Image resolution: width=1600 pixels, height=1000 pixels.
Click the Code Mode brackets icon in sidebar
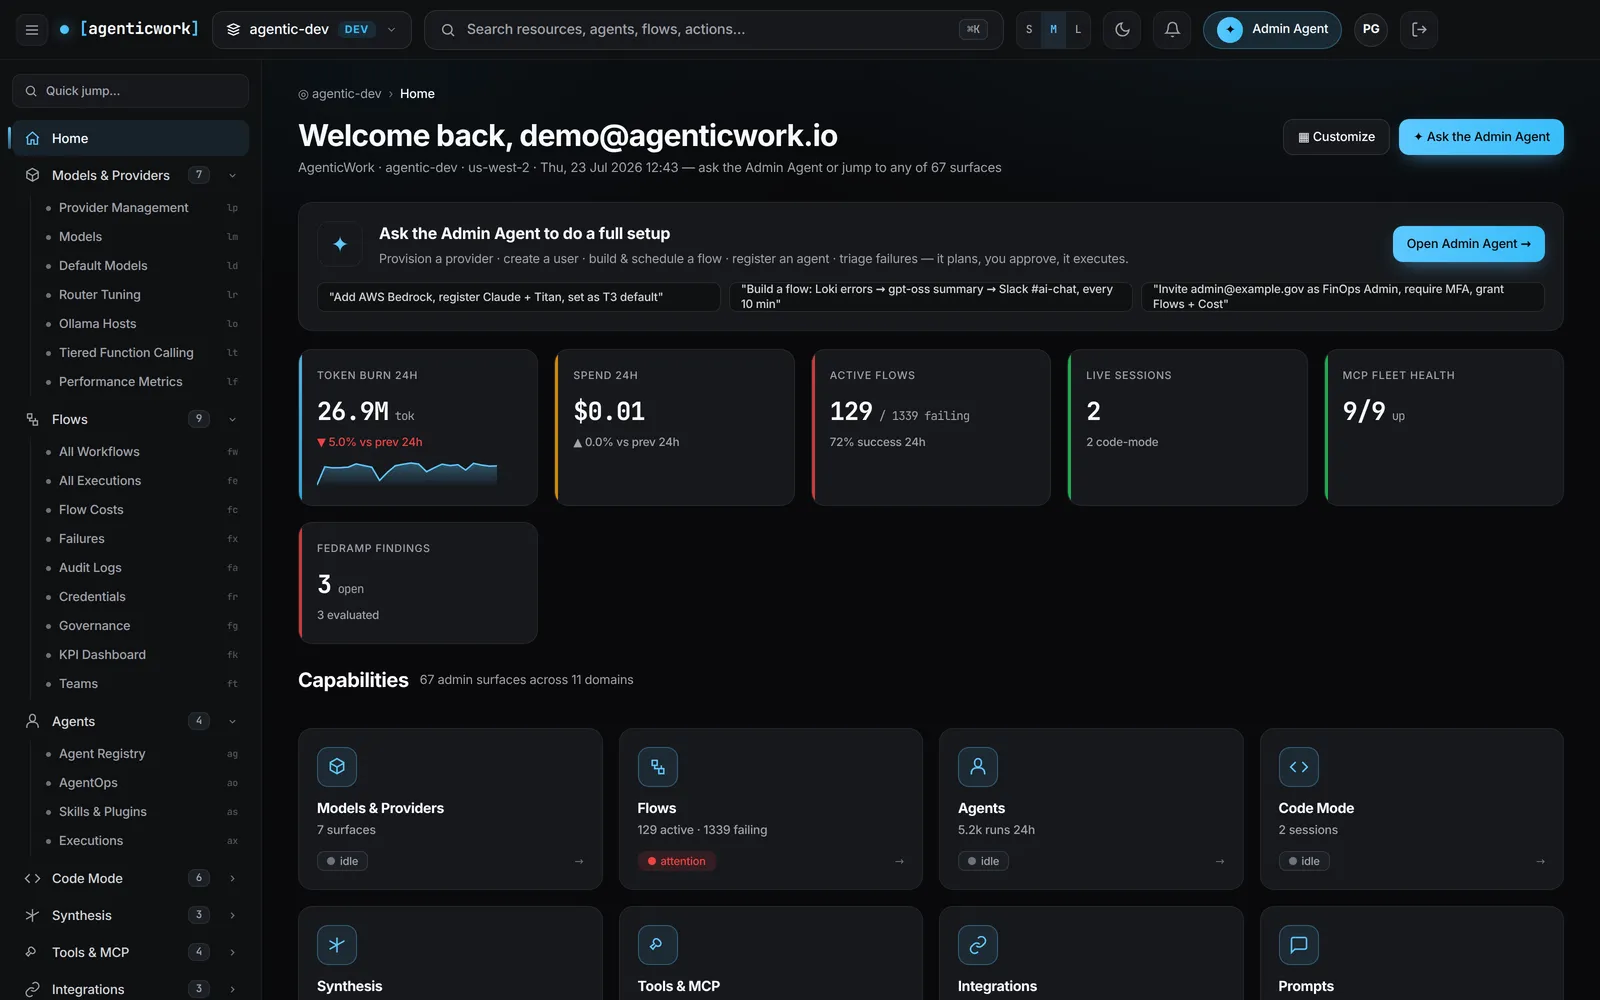coord(32,879)
